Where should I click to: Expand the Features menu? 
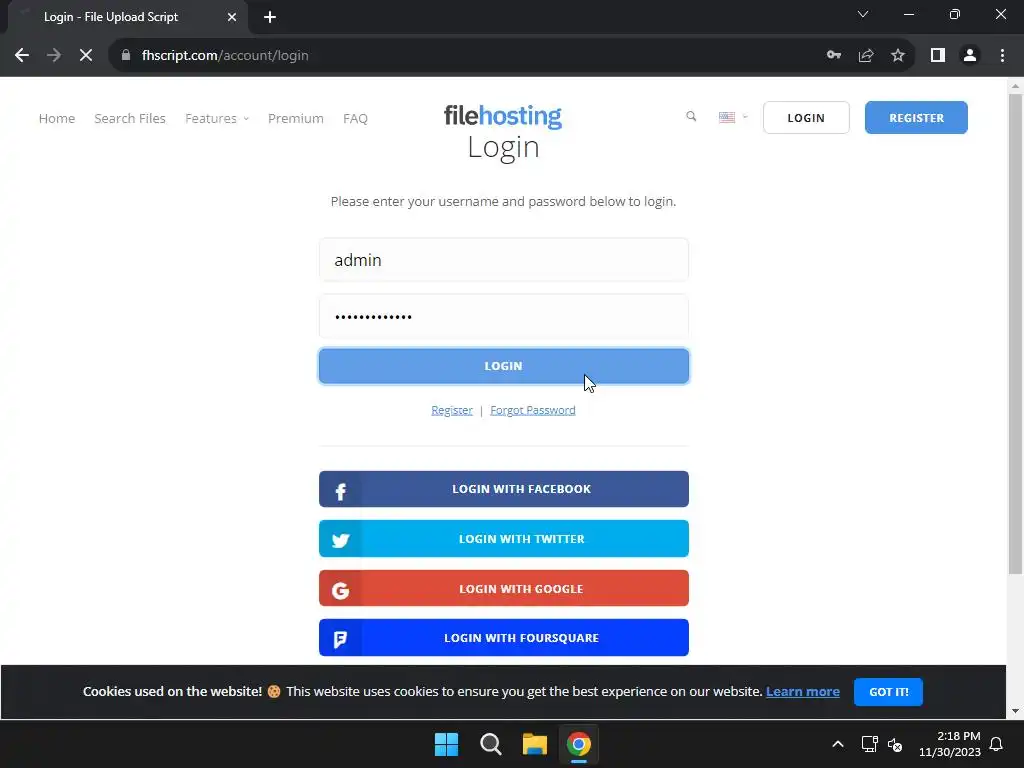(x=217, y=118)
